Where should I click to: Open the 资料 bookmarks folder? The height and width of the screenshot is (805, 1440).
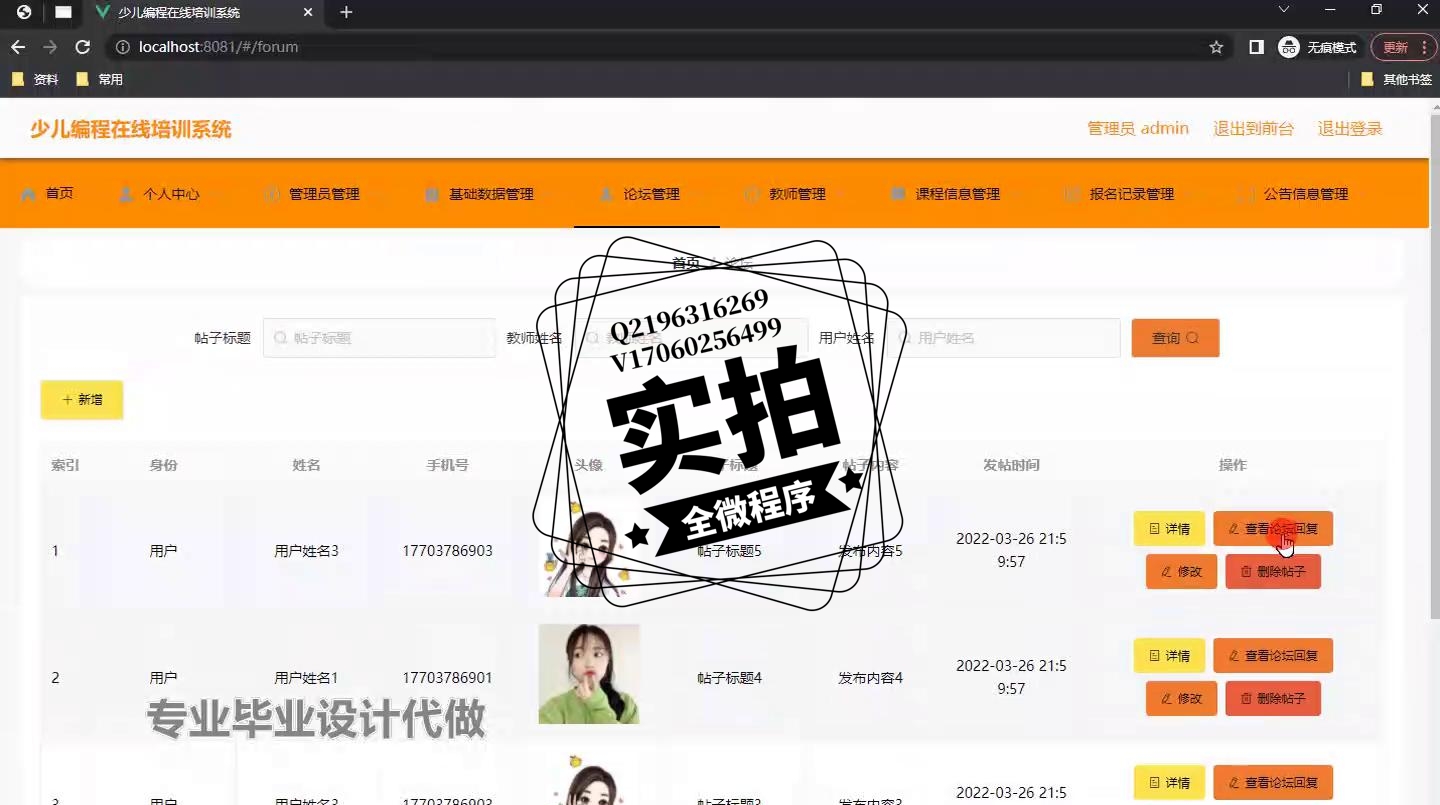pyautogui.click(x=35, y=79)
